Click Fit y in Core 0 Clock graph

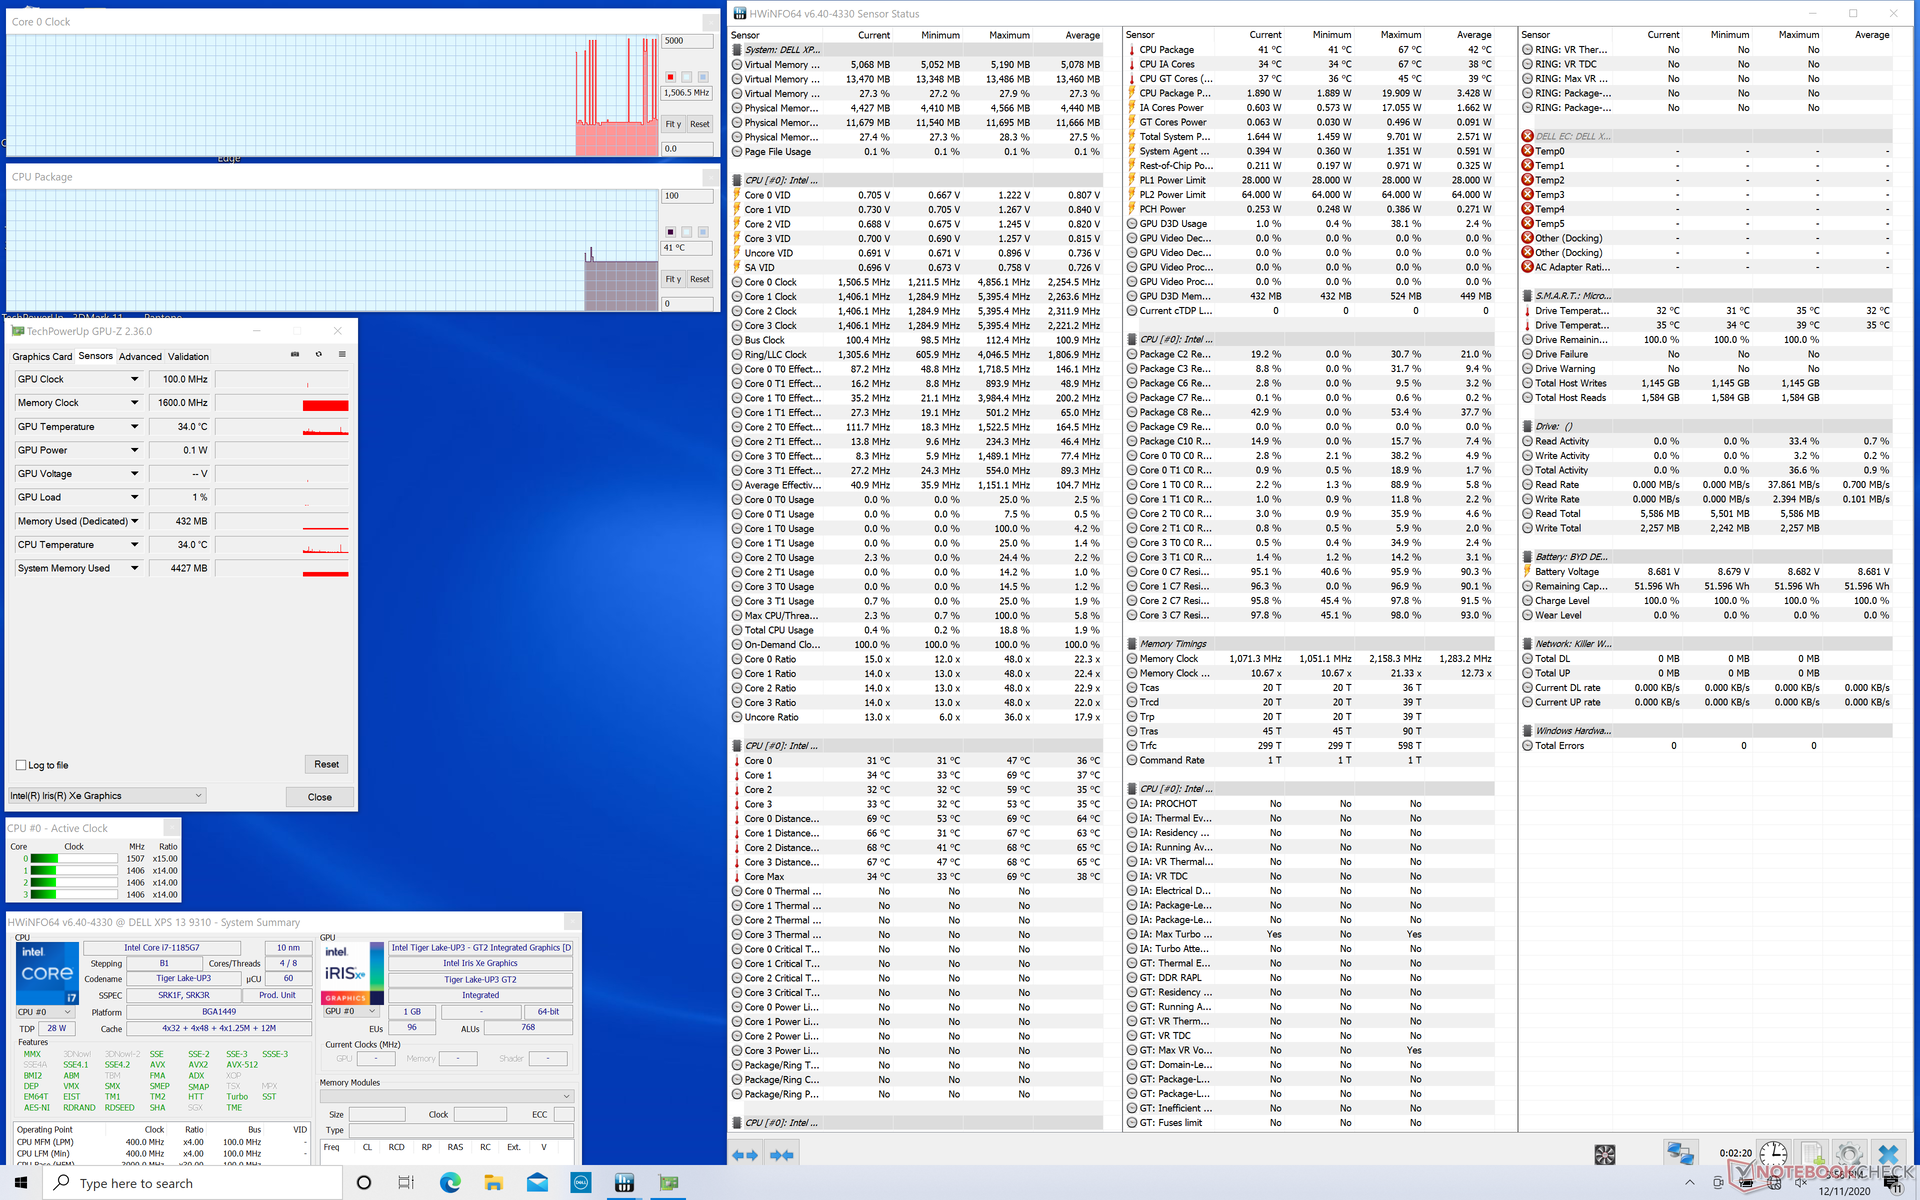tap(673, 125)
